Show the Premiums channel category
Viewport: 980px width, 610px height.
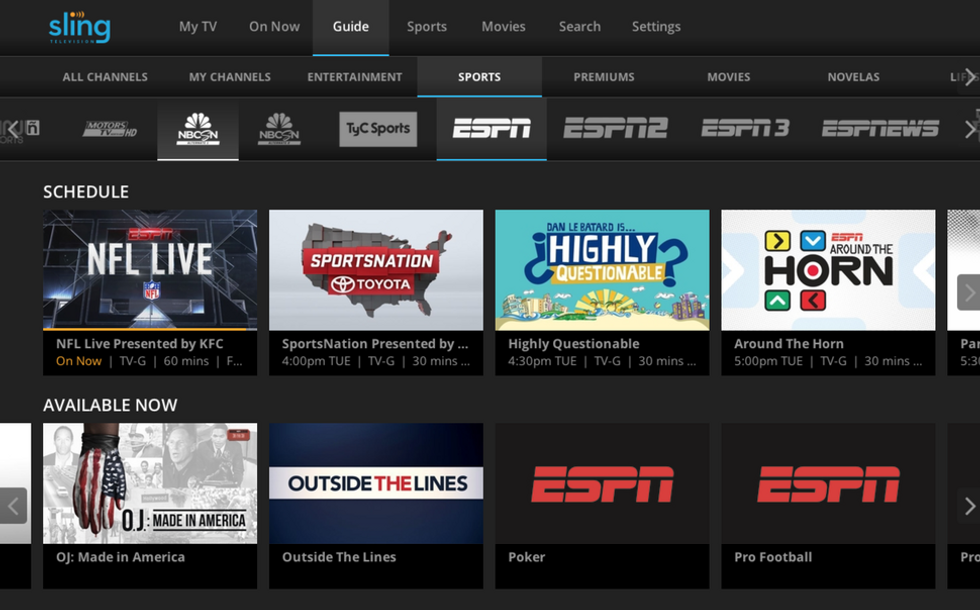click(603, 77)
